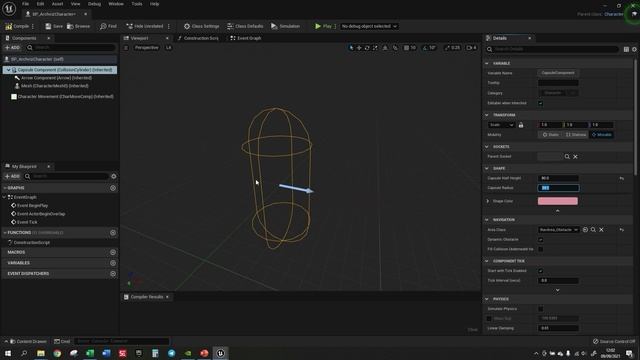This screenshot has width=640, height=360.
Task: Use selected asset for Area Class
Action: 585,230
